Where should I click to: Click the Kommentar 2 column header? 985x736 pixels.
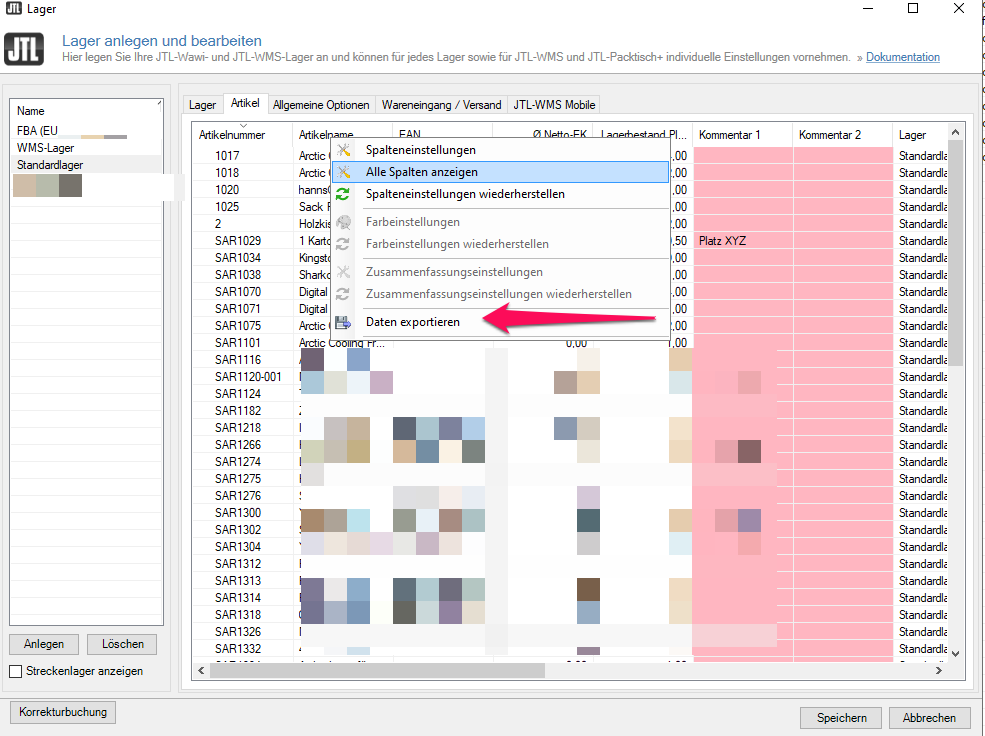842,135
